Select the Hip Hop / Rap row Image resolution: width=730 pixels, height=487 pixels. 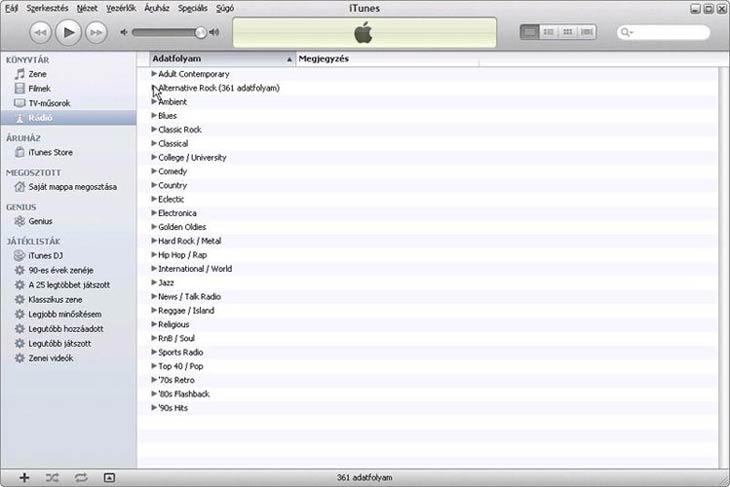click(427, 255)
